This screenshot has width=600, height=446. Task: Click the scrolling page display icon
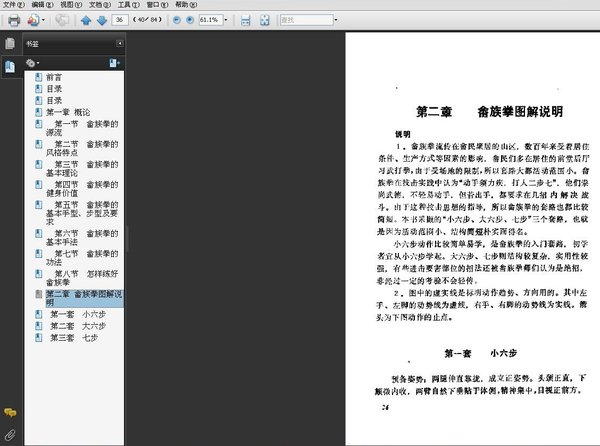click(x=246, y=20)
